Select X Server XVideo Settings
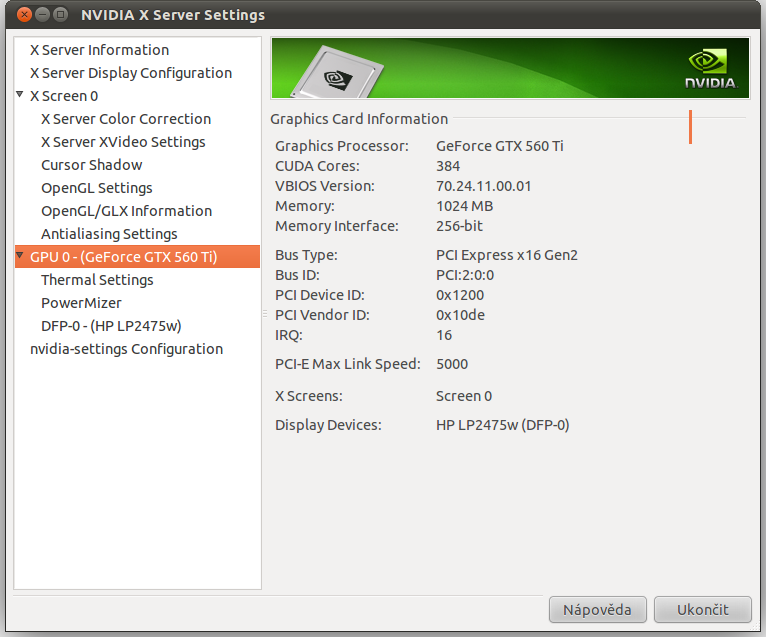Image resolution: width=766 pixels, height=637 pixels. pos(123,142)
